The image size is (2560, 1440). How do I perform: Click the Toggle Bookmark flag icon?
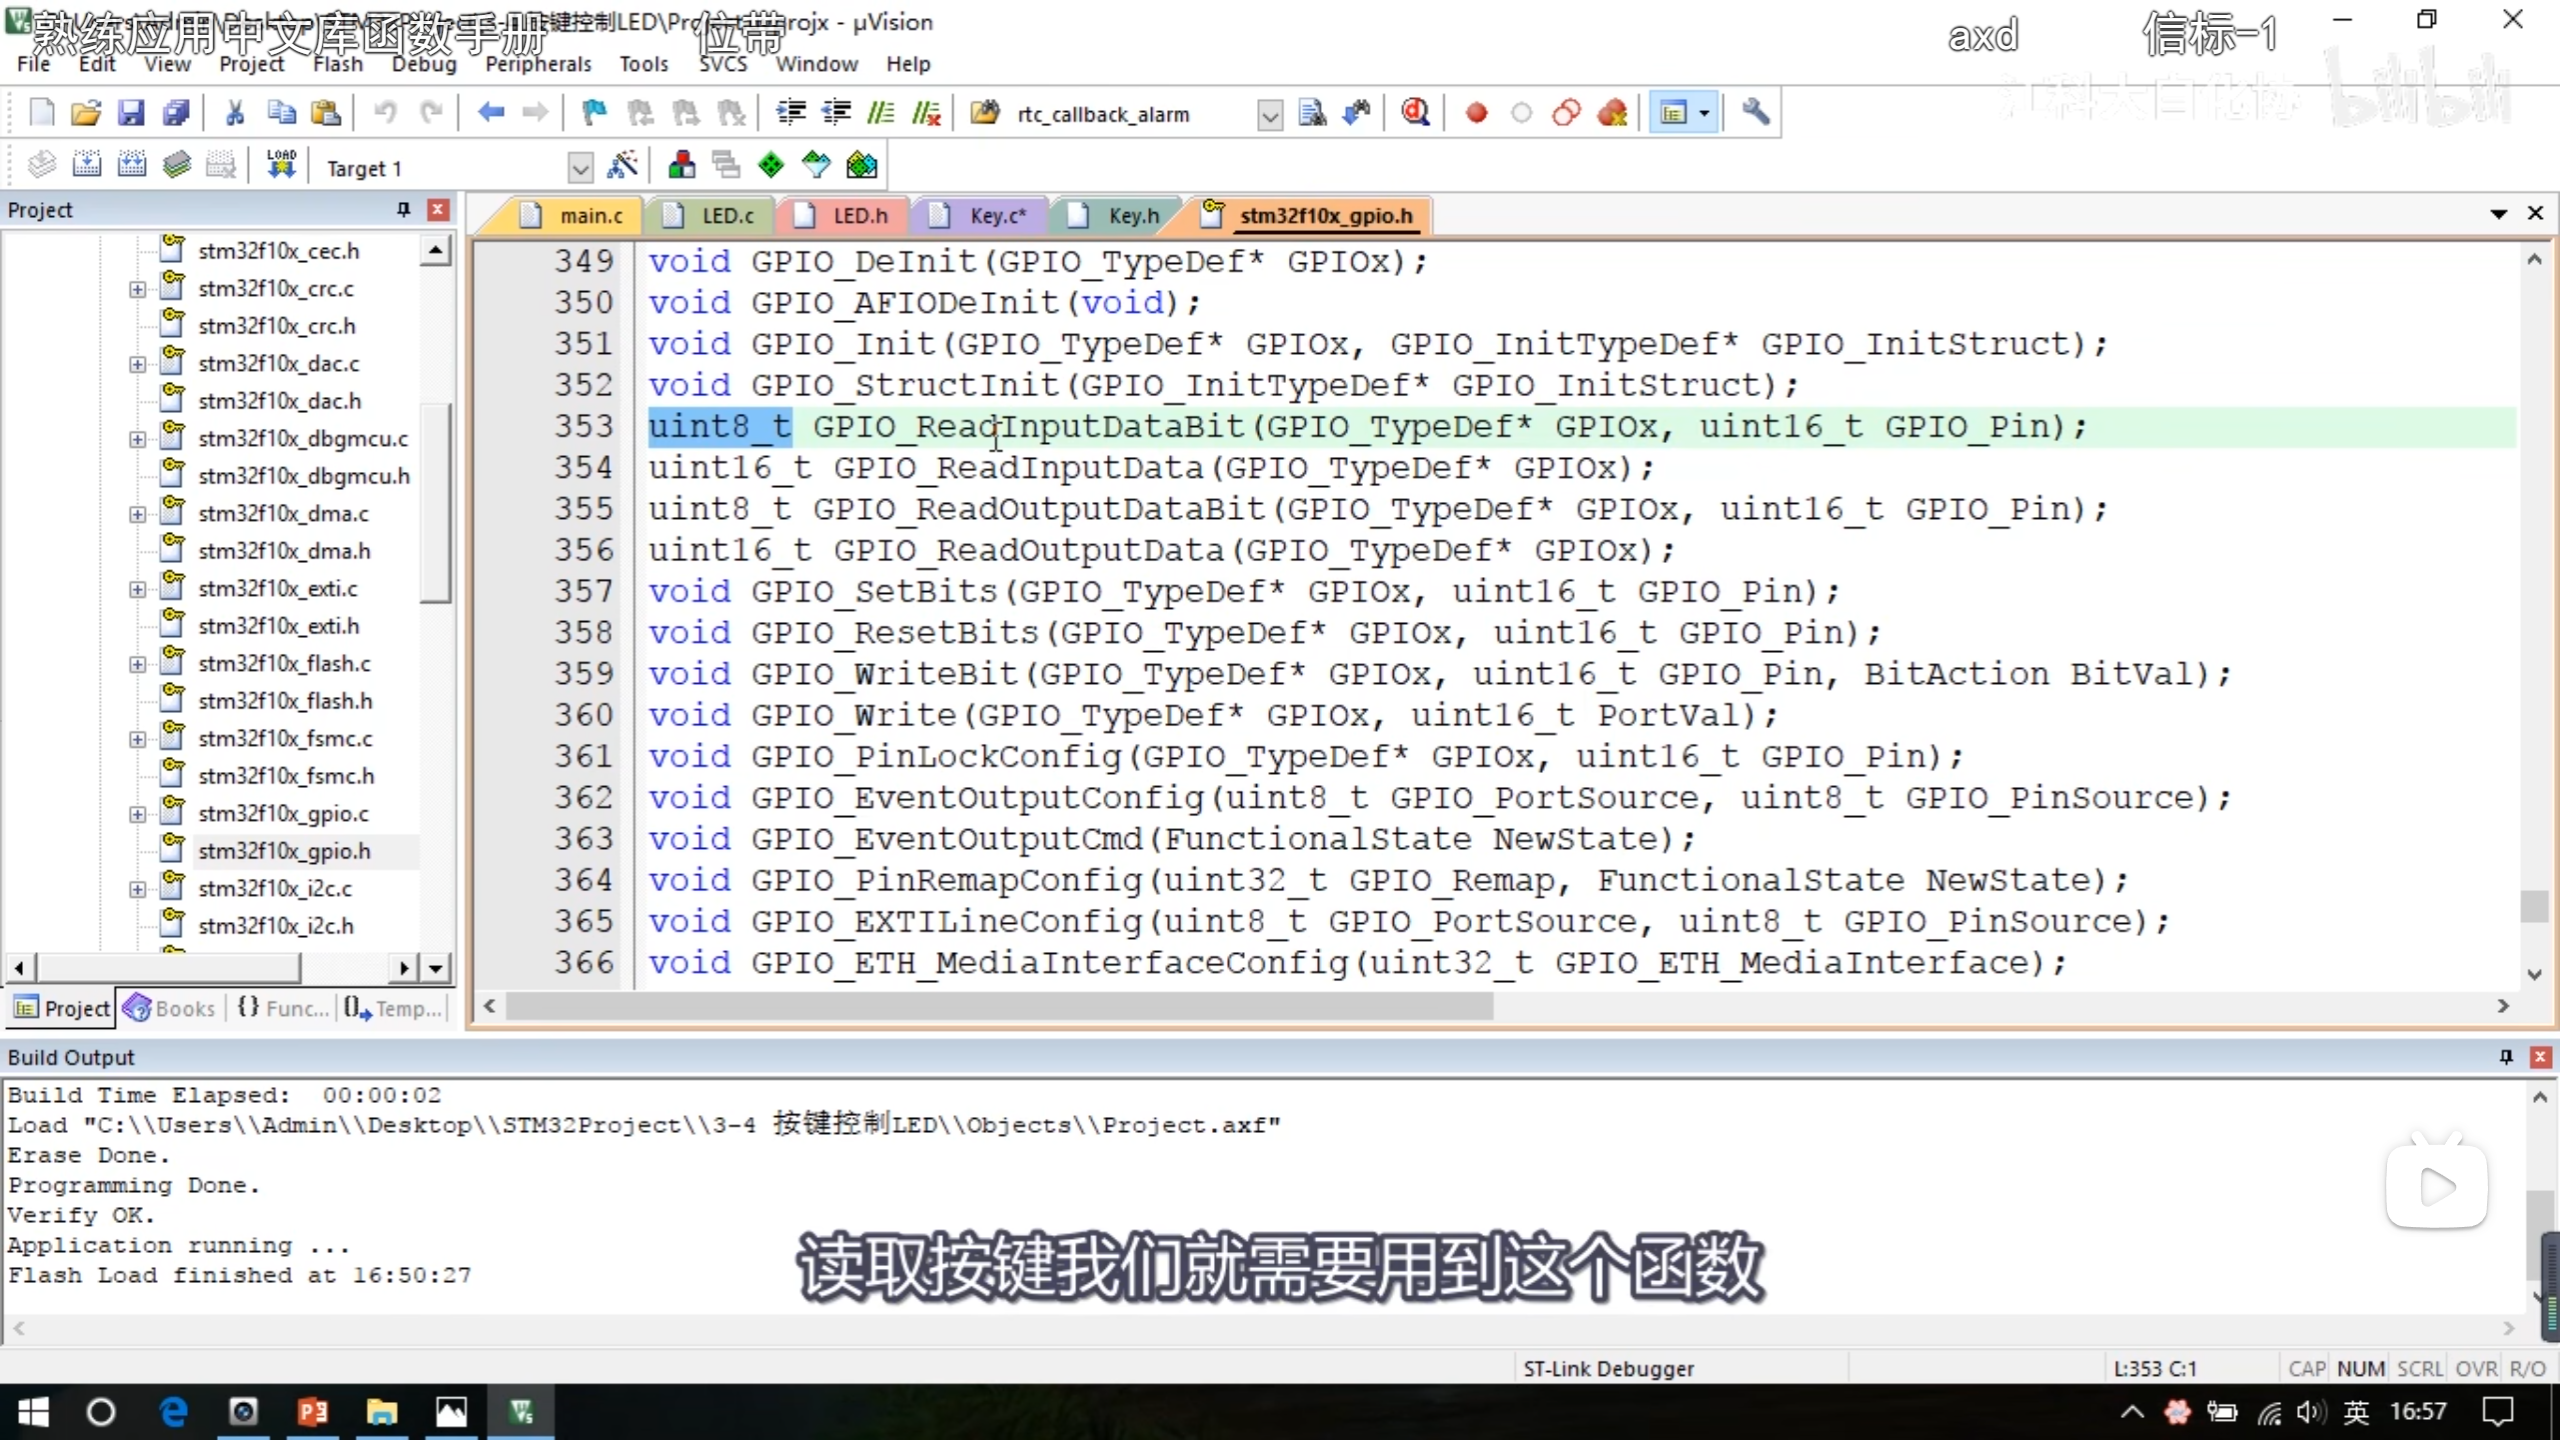pos(594,112)
